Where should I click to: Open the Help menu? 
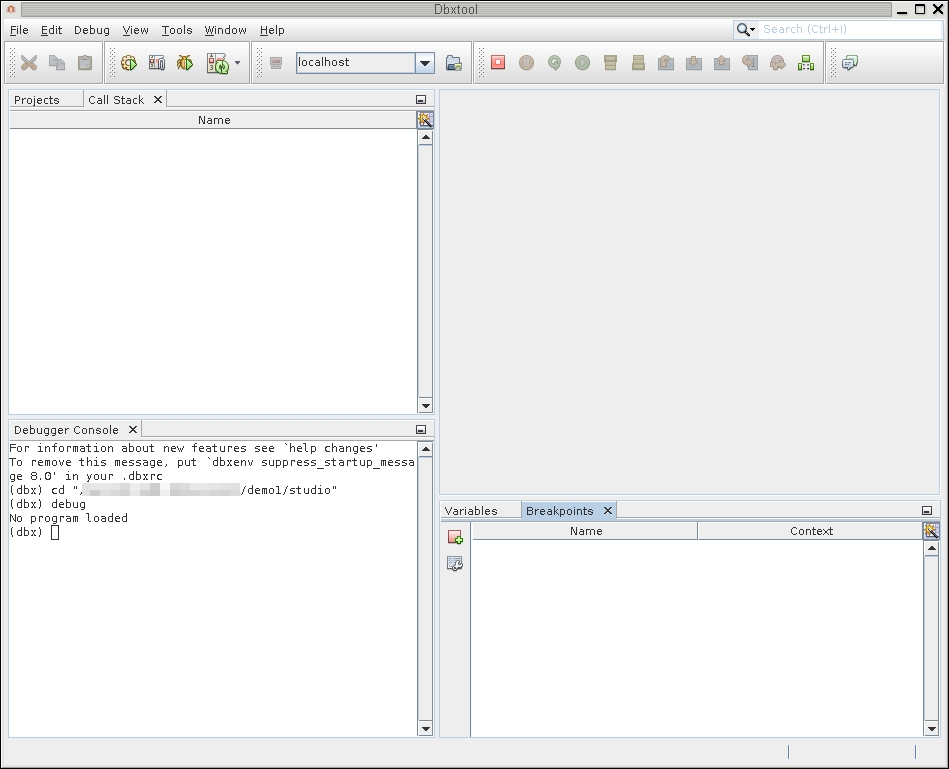point(272,30)
